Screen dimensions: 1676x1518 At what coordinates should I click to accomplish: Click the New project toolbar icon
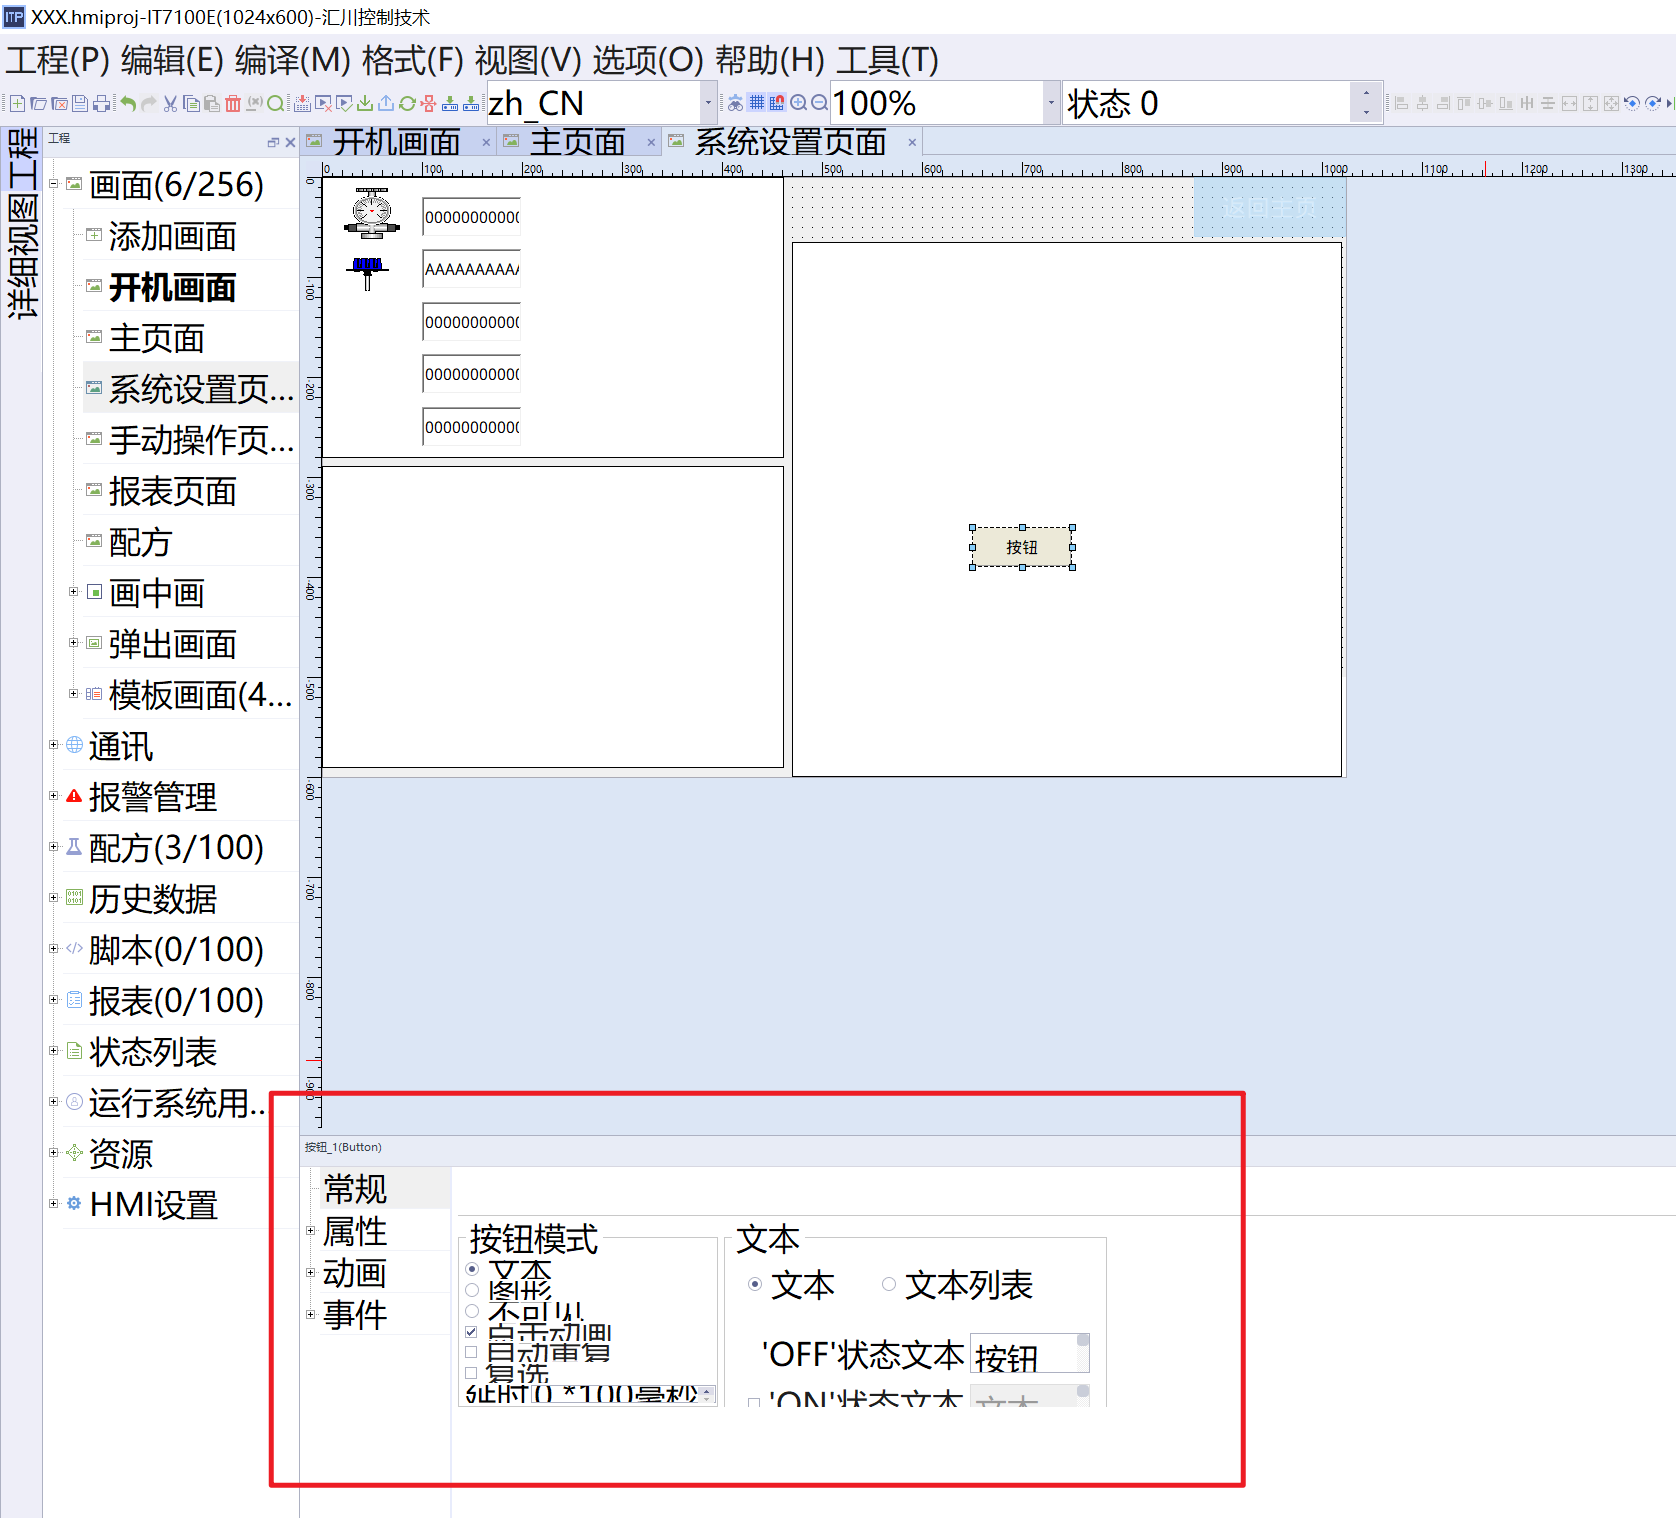(x=17, y=103)
